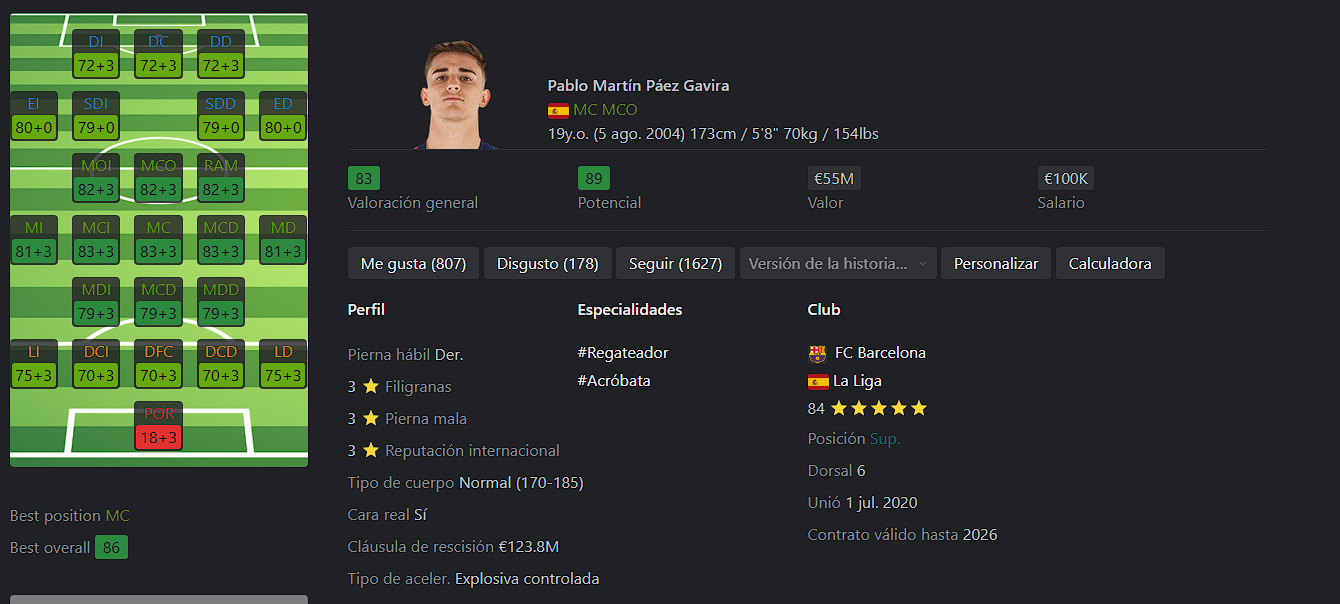Viewport: 1340px width, 604px height.
Task: Follow the #Acróbata specialty link
Action: [x=614, y=381]
